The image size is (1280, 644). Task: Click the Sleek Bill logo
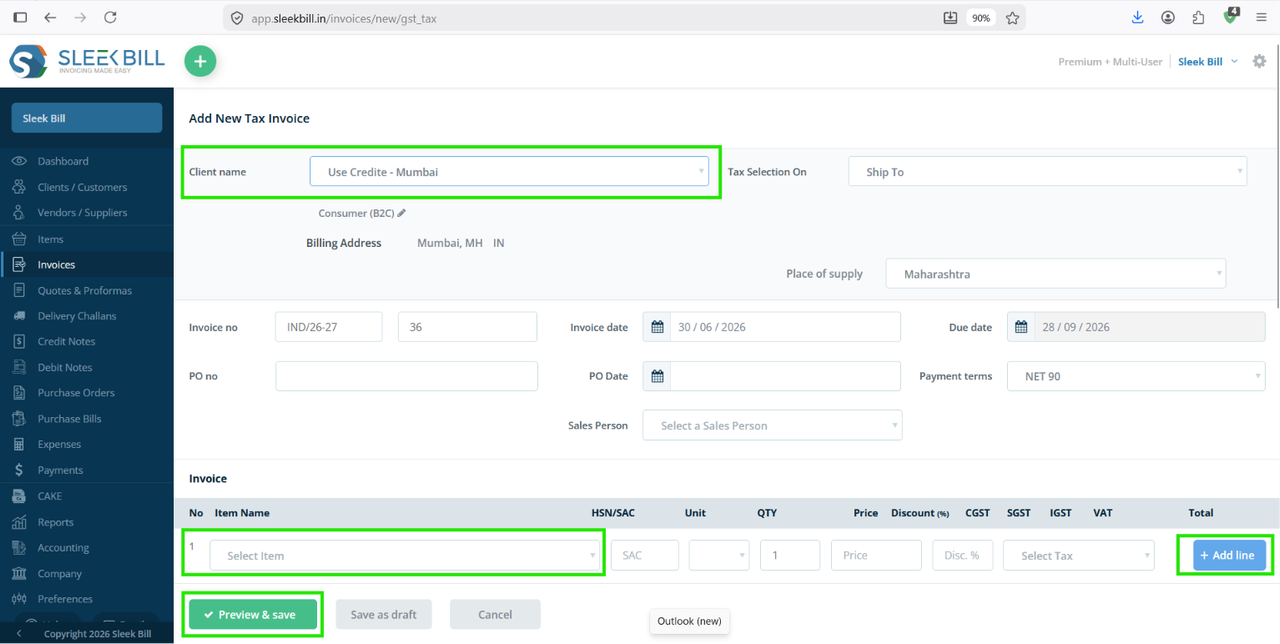click(87, 62)
